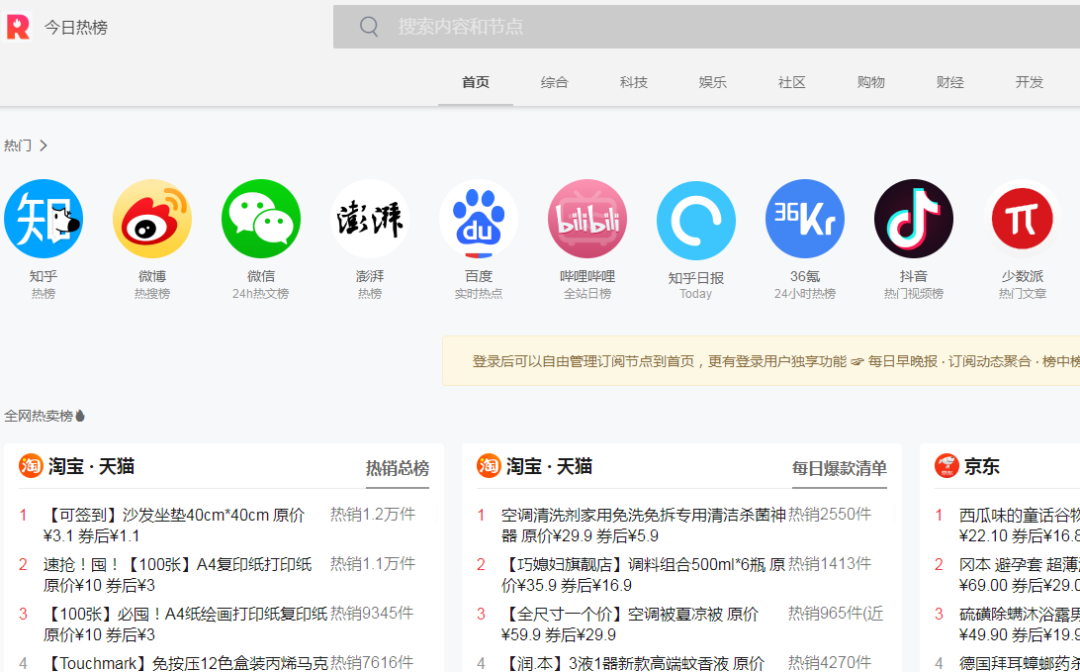Open the 购物 tab
1080x672 pixels.
point(871,83)
